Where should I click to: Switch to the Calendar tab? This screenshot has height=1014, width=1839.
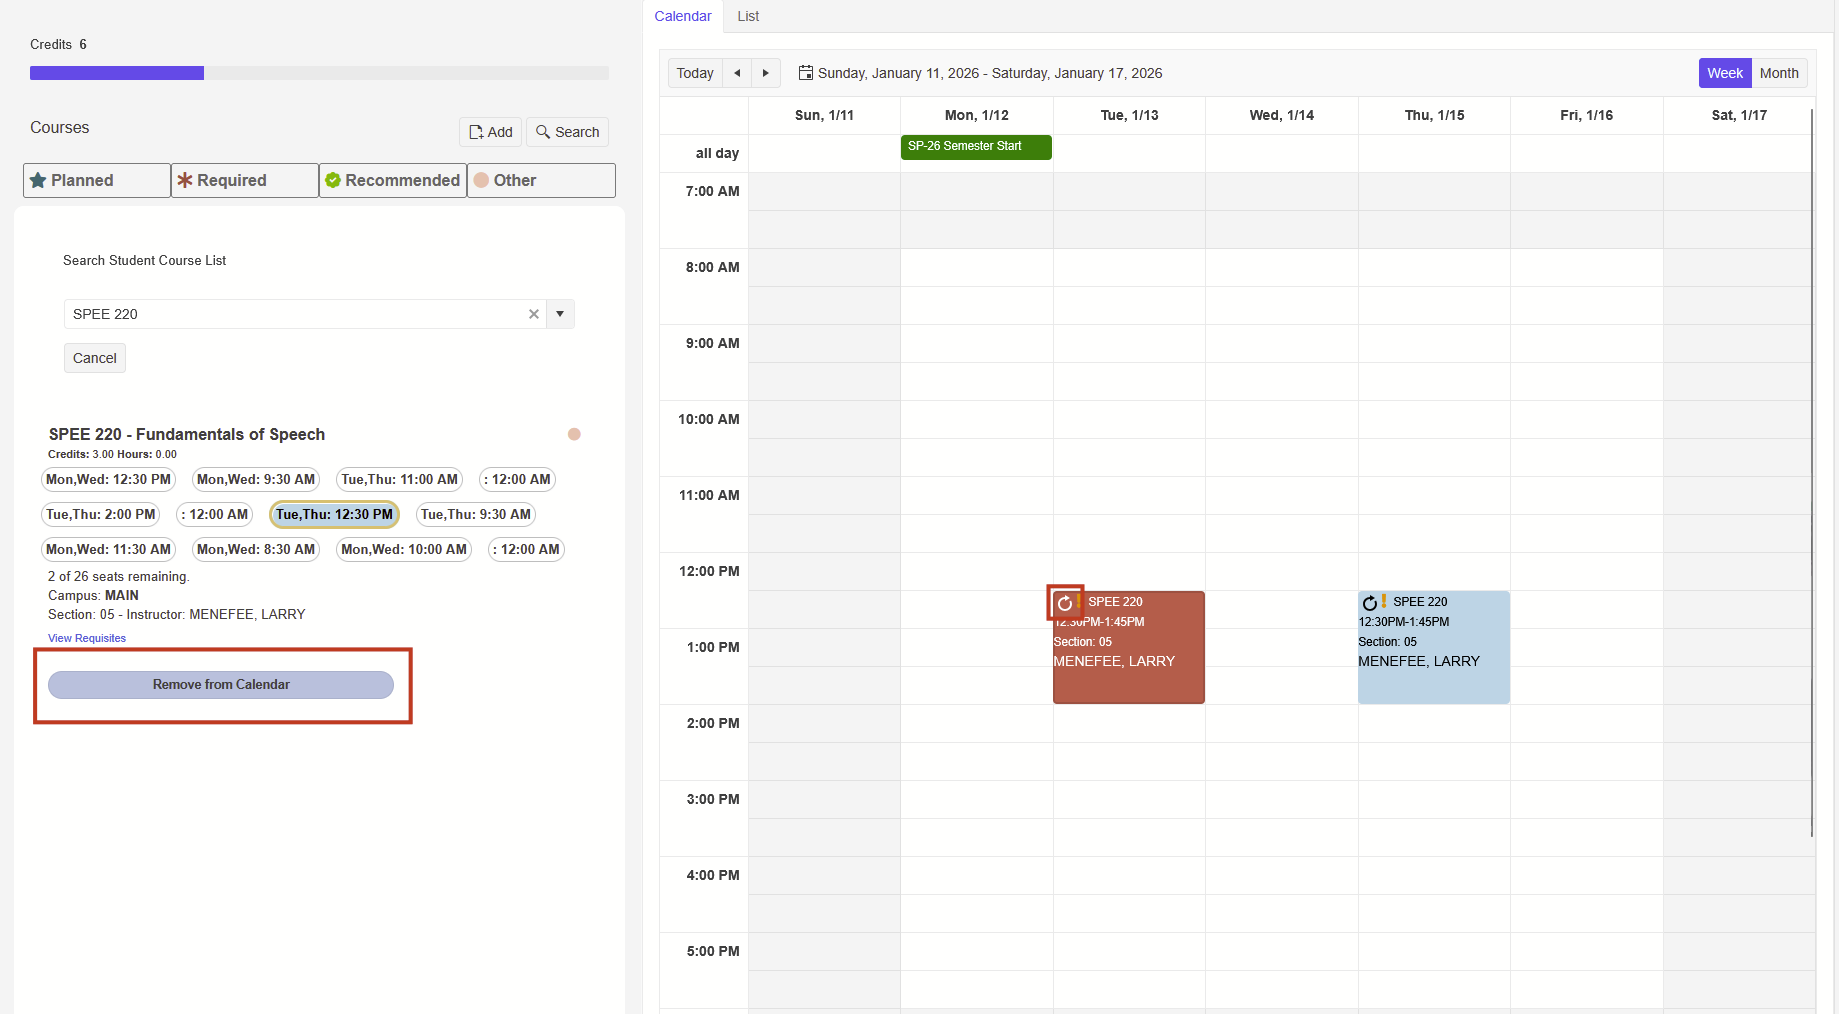[683, 16]
